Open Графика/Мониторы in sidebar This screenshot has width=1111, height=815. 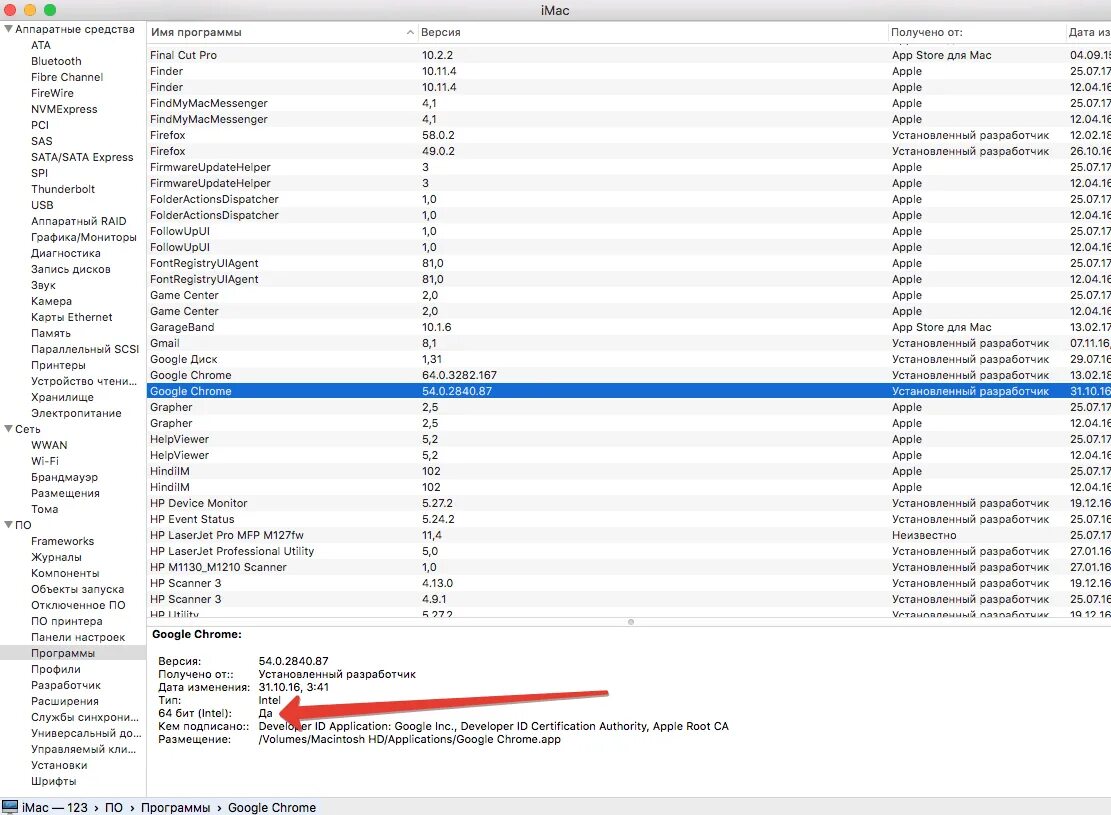pyautogui.click(x=84, y=237)
